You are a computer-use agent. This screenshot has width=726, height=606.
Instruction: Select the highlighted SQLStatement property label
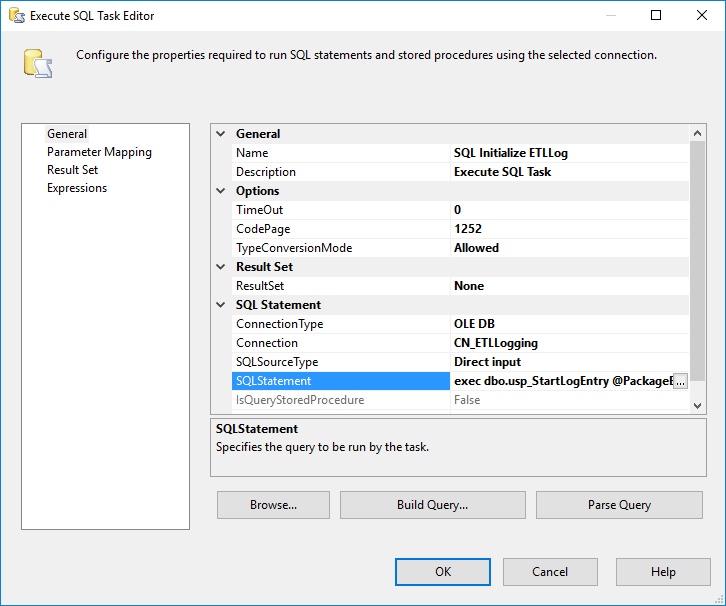pyautogui.click(x=341, y=381)
